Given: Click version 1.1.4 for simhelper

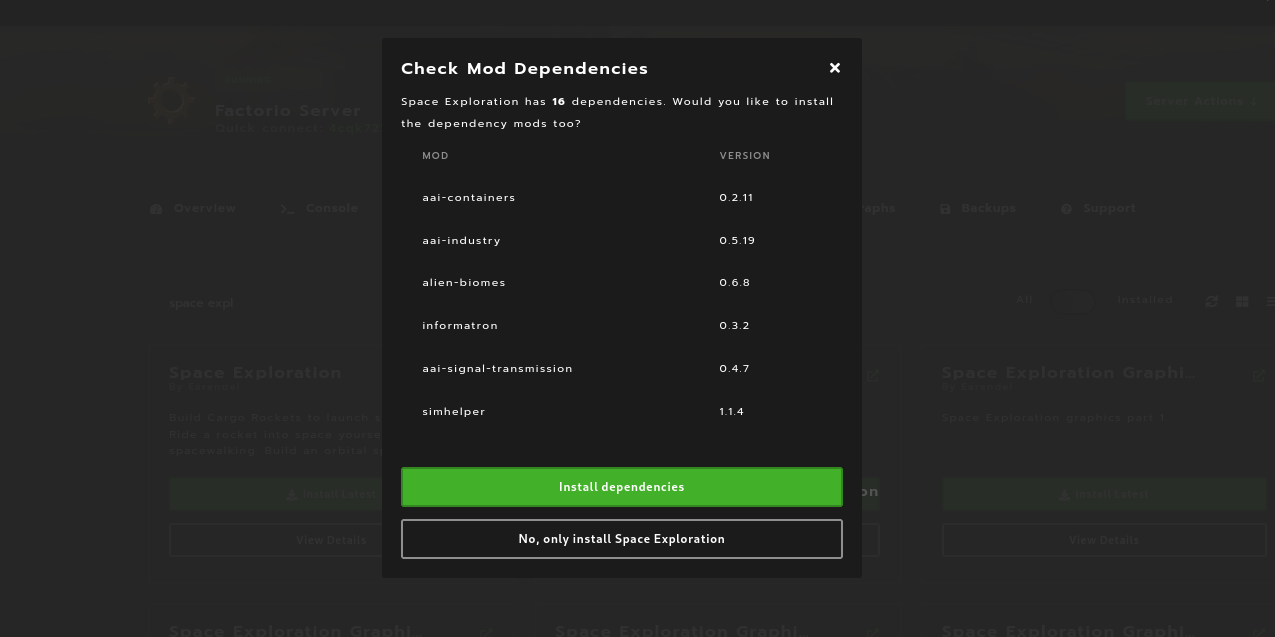Looking at the screenshot, I should click(x=731, y=412).
